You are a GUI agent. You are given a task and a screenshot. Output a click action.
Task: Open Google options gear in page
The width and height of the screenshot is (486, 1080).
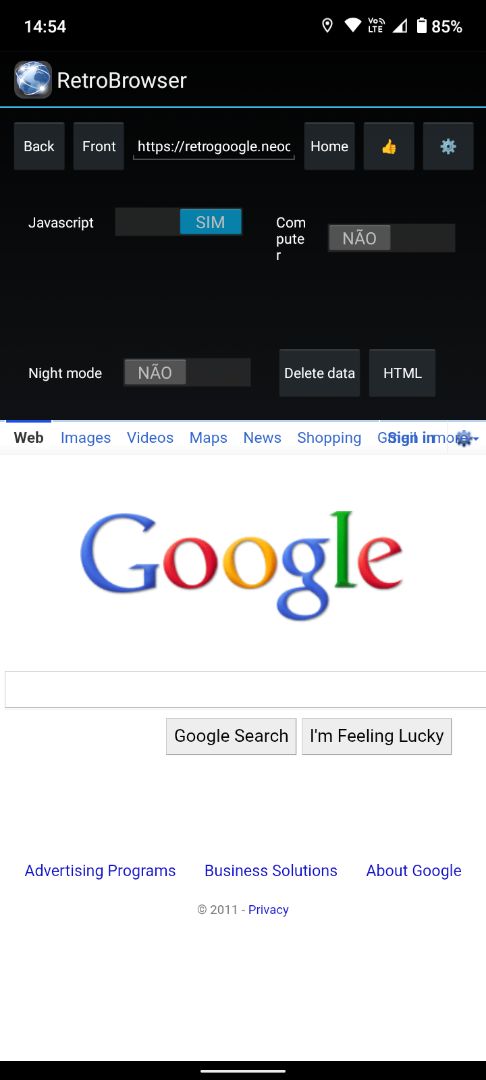(x=465, y=438)
